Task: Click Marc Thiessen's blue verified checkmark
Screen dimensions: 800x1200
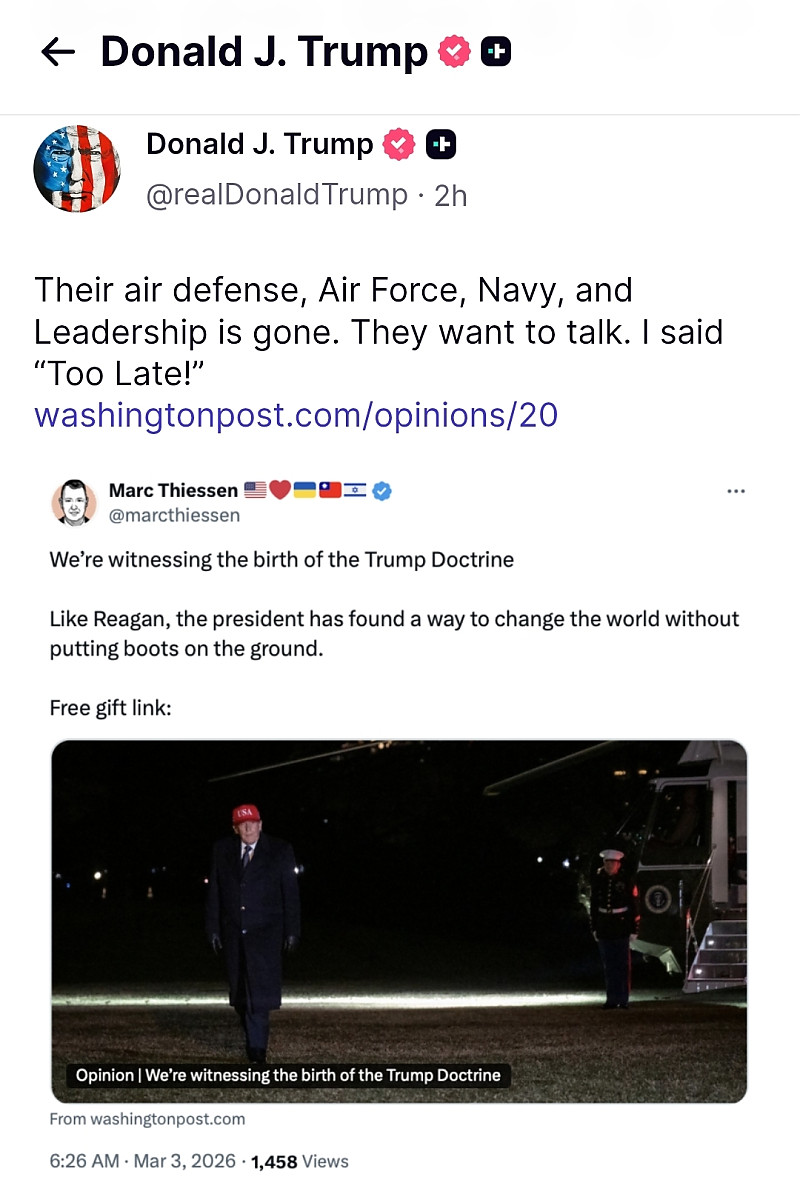Action: [382, 490]
